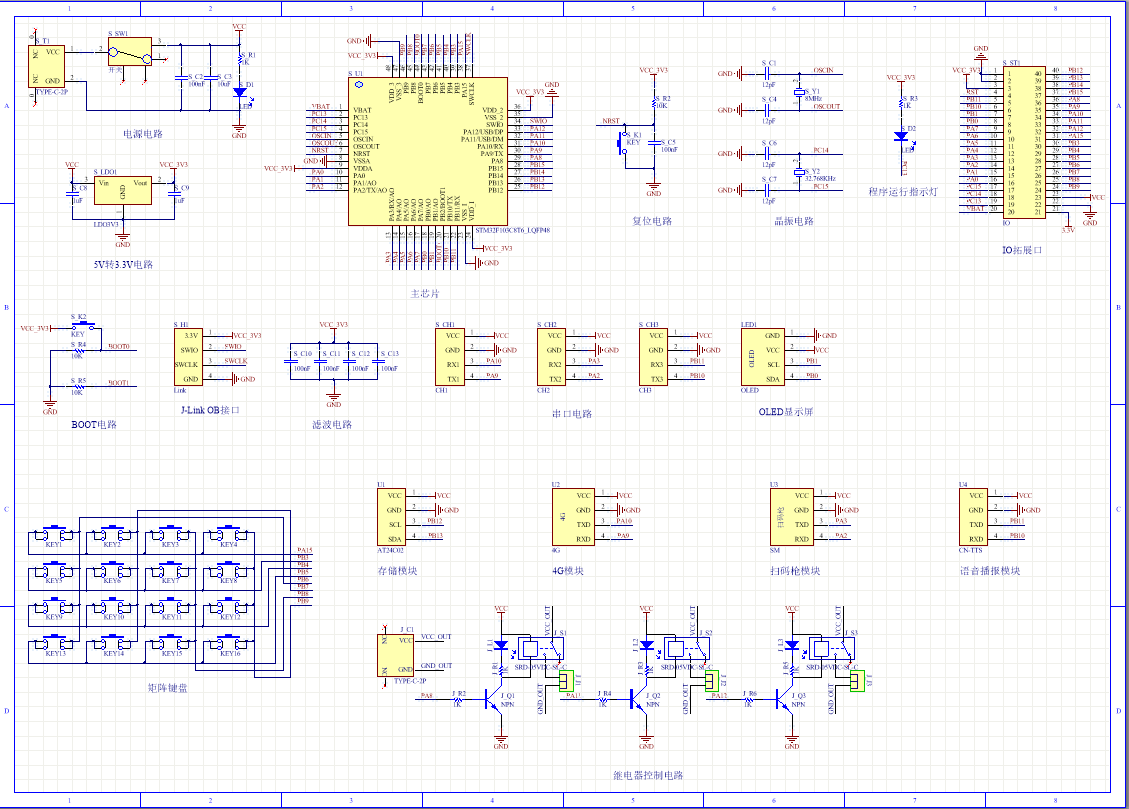Click the 存储模块 label
The image size is (1129, 809).
[397, 571]
